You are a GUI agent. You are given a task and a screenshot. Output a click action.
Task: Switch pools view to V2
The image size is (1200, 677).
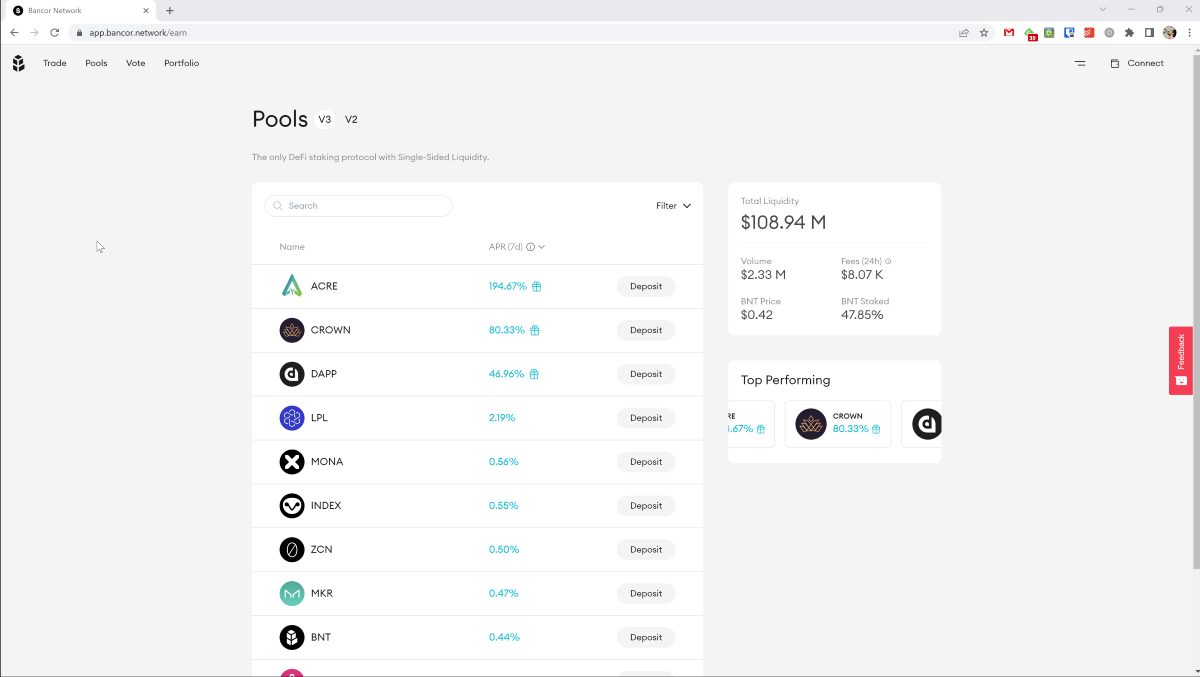351,120
